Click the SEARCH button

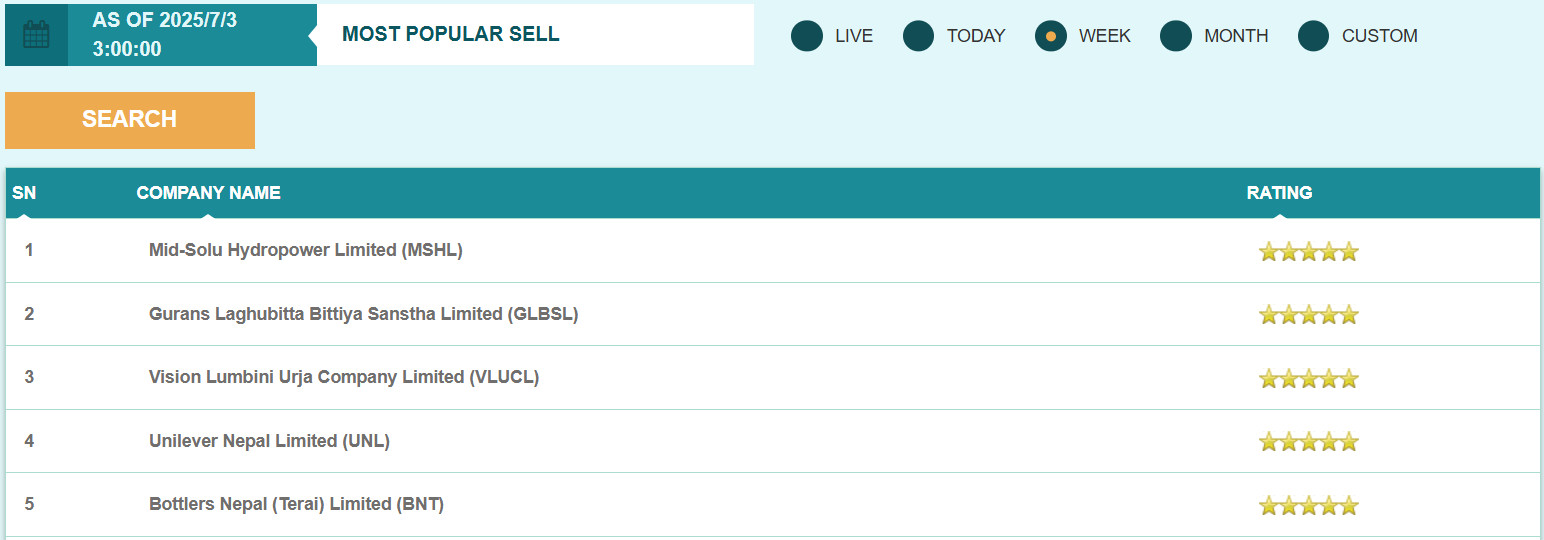130,120
